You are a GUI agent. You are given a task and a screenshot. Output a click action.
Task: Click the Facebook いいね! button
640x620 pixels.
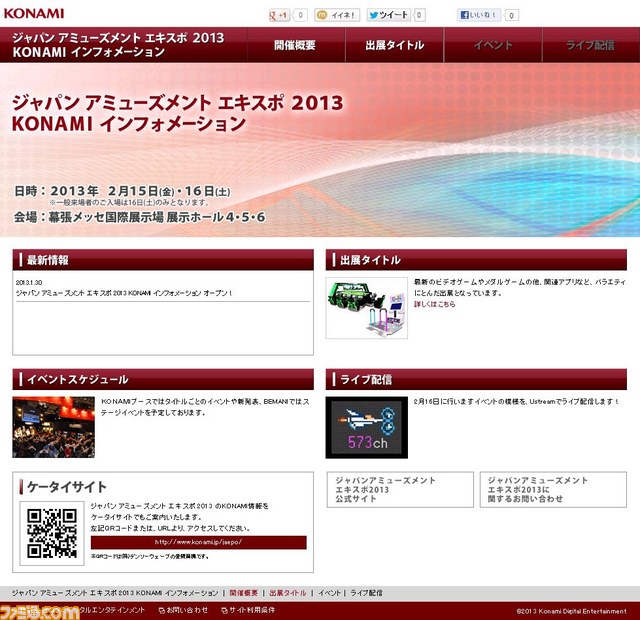479,16
